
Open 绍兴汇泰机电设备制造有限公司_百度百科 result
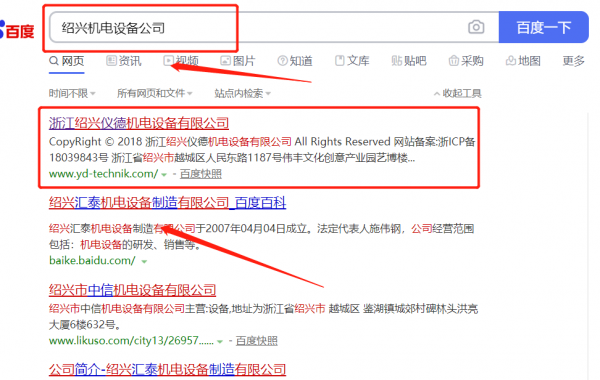tap(168, 202)
